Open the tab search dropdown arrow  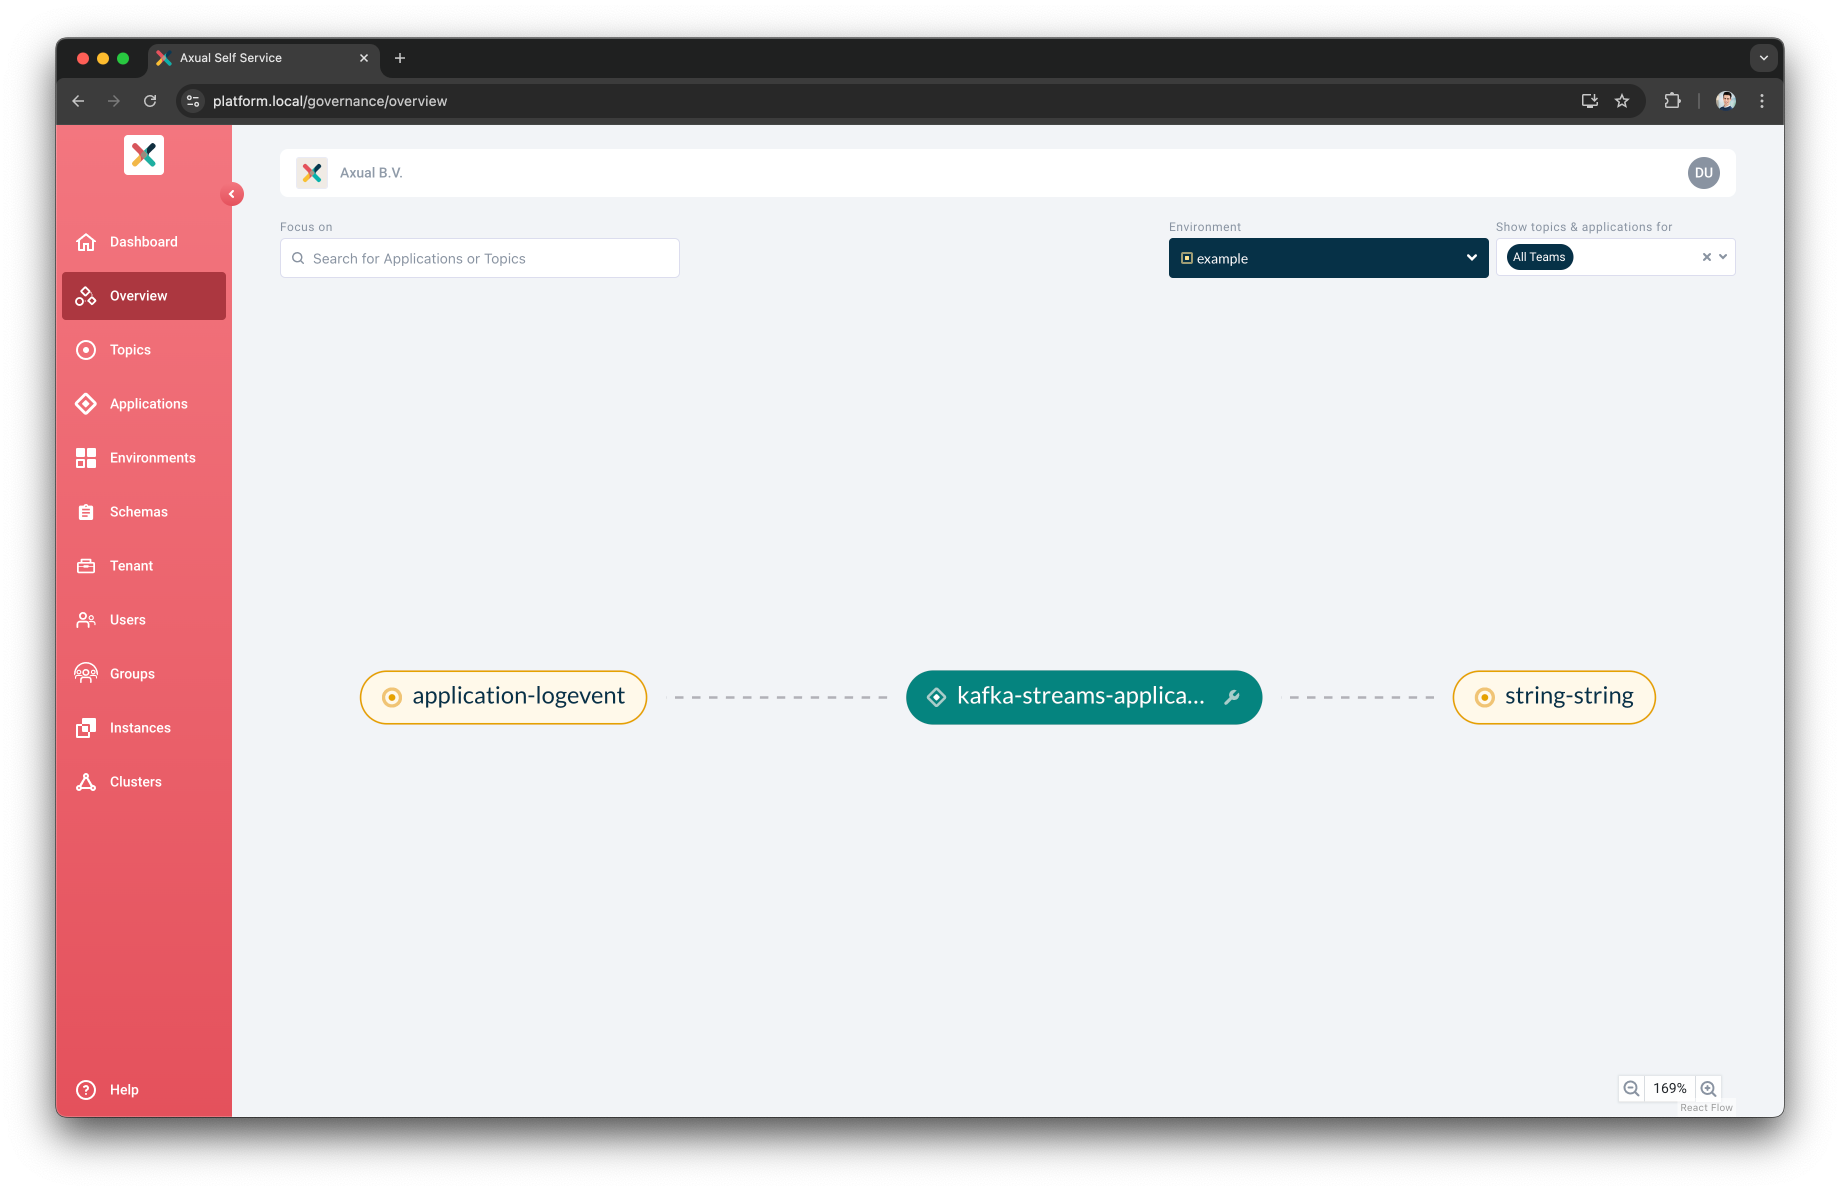point(1764,58)
